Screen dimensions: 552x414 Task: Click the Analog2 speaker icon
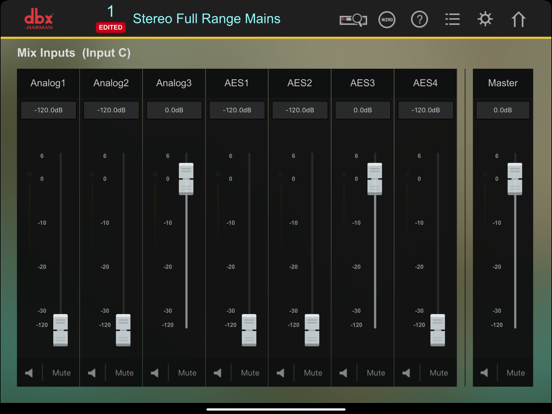[x=92, y=373]
